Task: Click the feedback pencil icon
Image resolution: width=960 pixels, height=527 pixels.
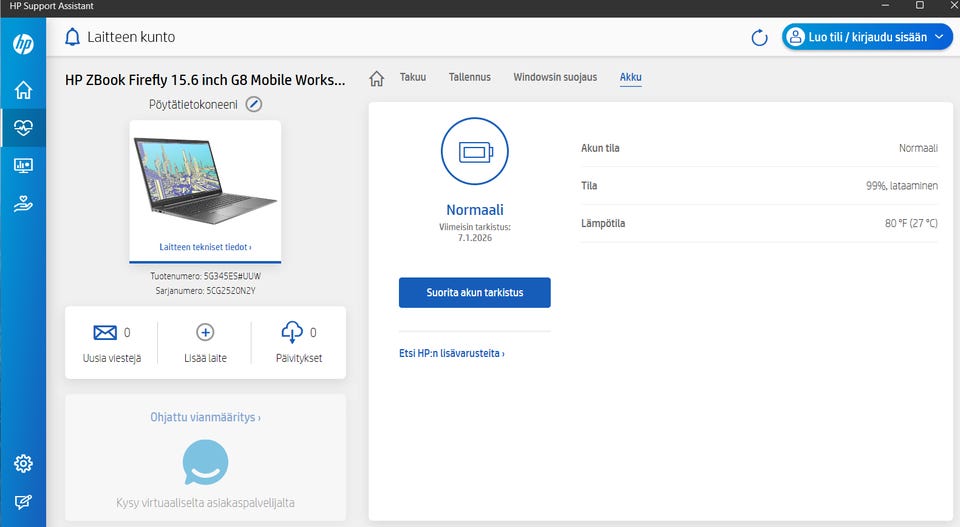Action: (x=23, y=502)
